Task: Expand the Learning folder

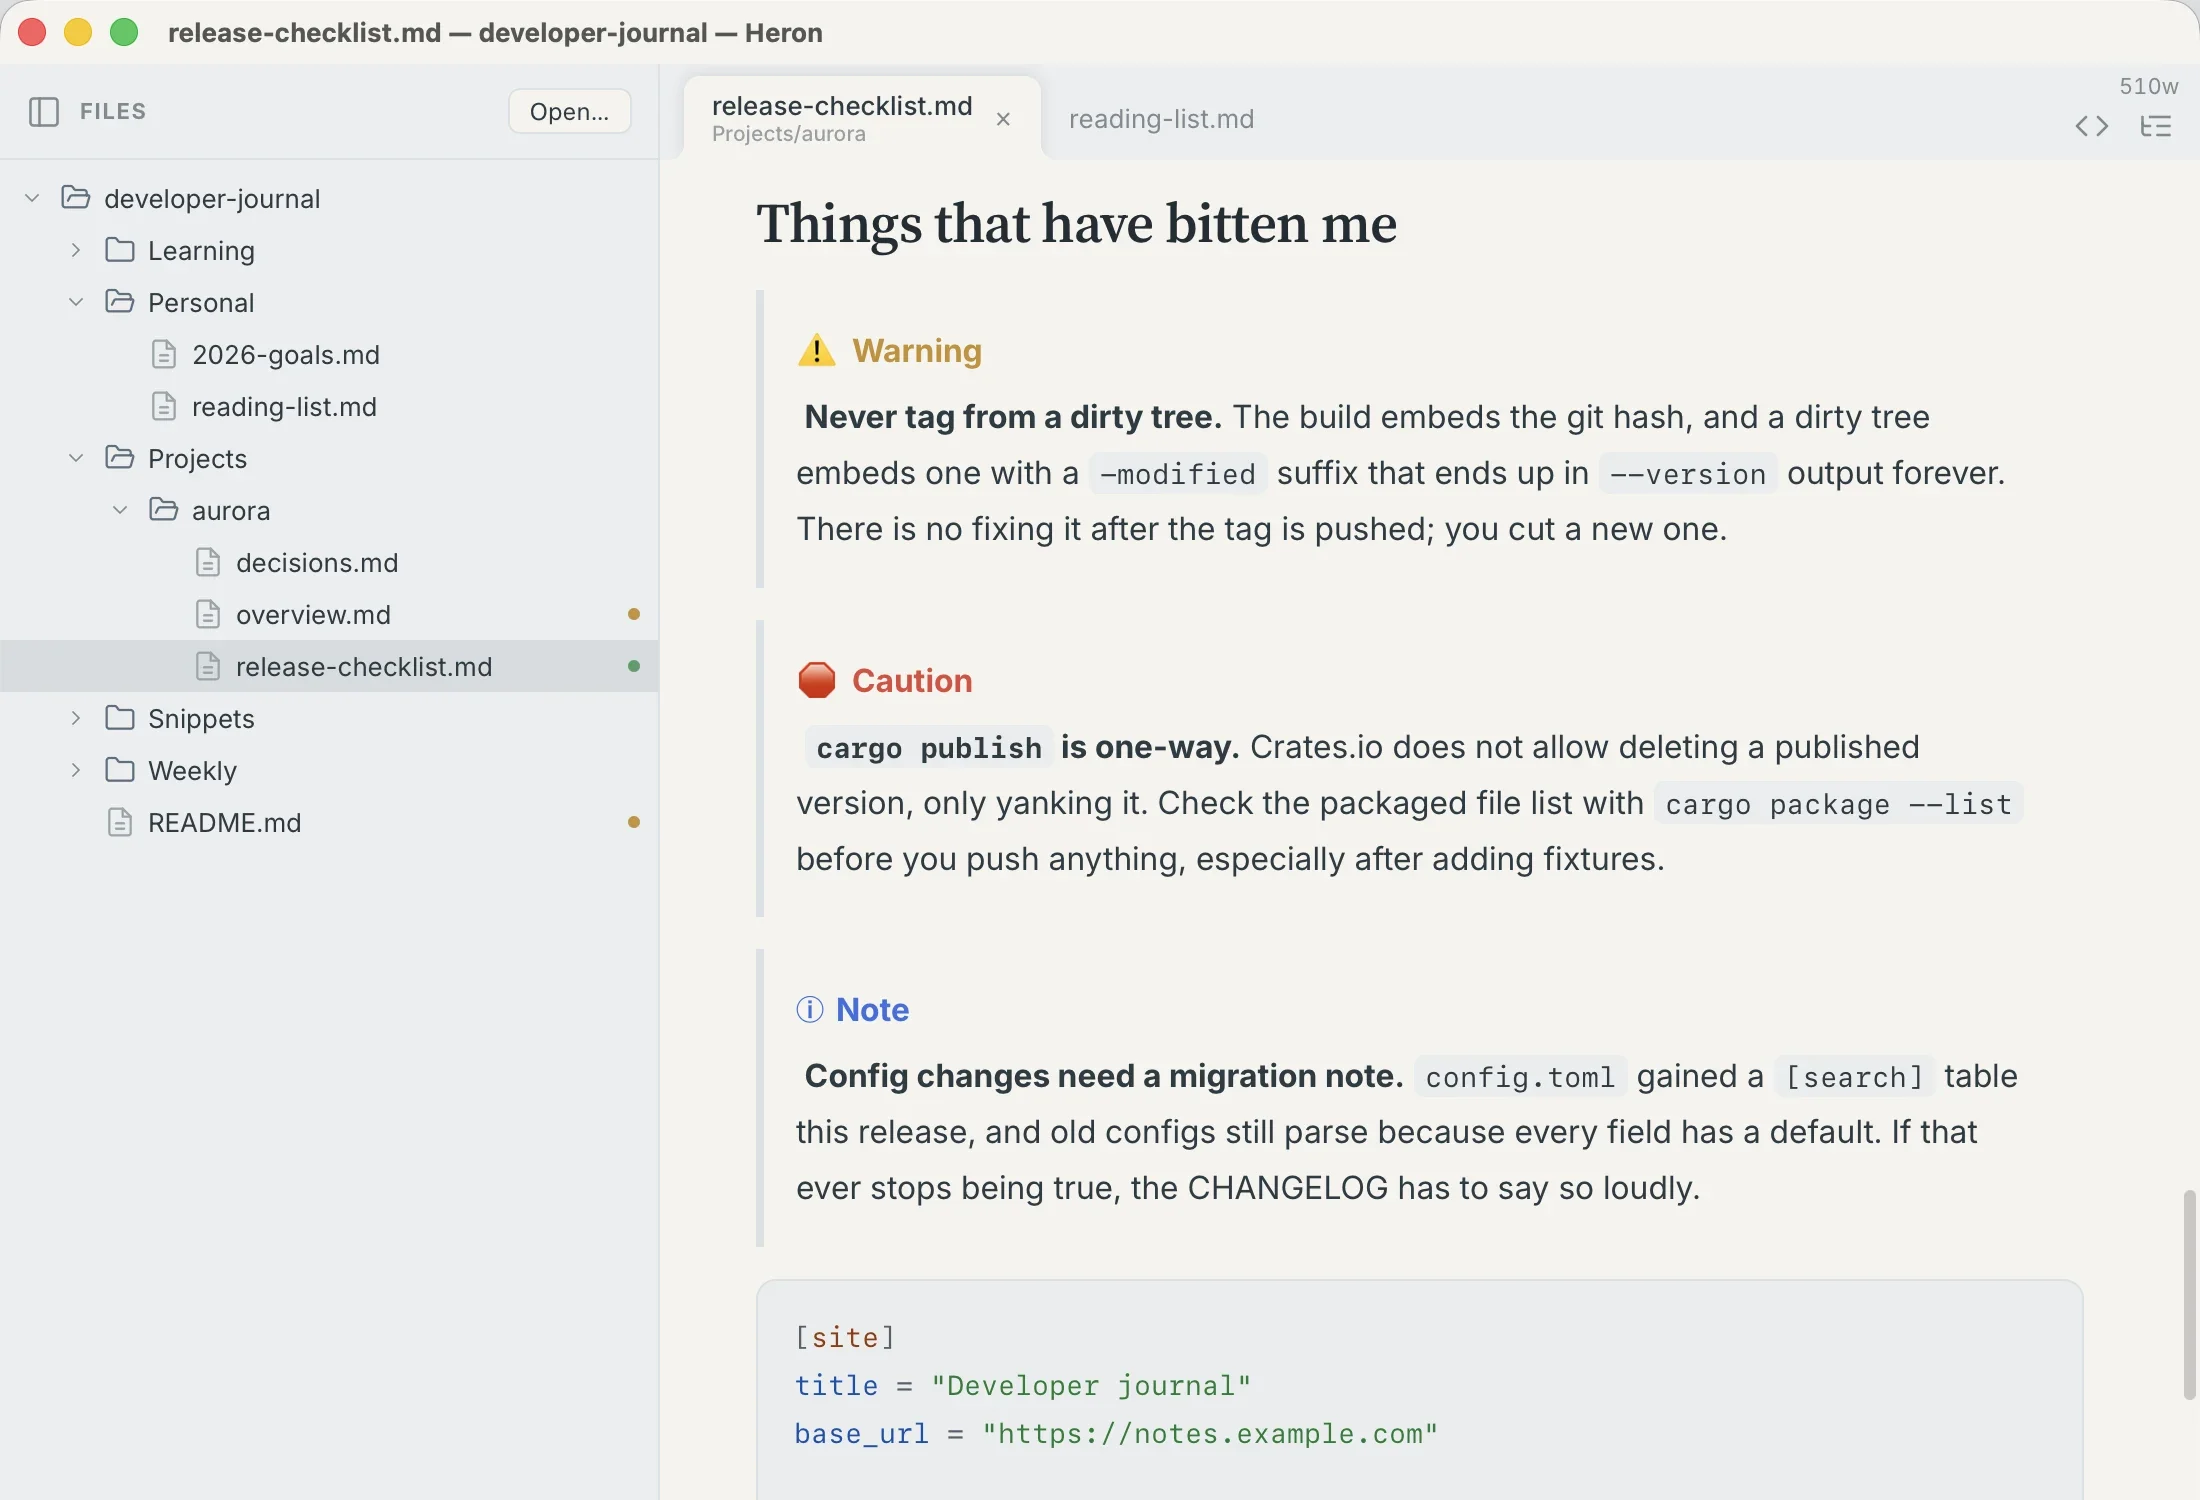Action: [76, 250]
